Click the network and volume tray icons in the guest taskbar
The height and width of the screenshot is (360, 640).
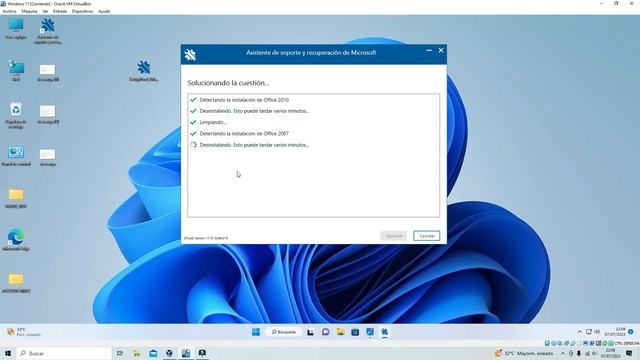coord(593,332)
